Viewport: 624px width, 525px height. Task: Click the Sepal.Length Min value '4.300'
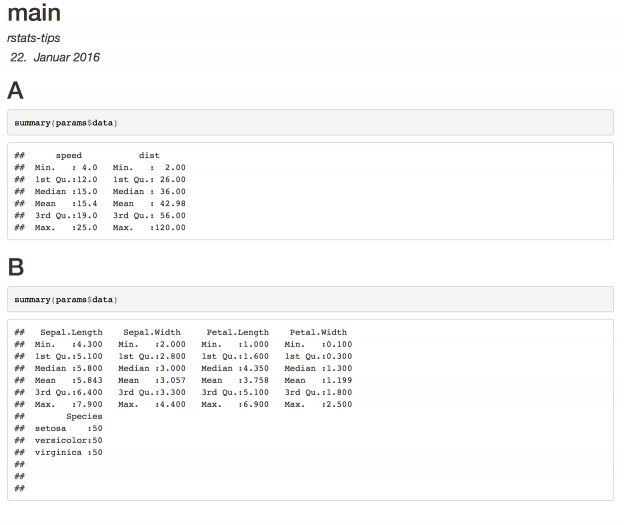point(90,344)
